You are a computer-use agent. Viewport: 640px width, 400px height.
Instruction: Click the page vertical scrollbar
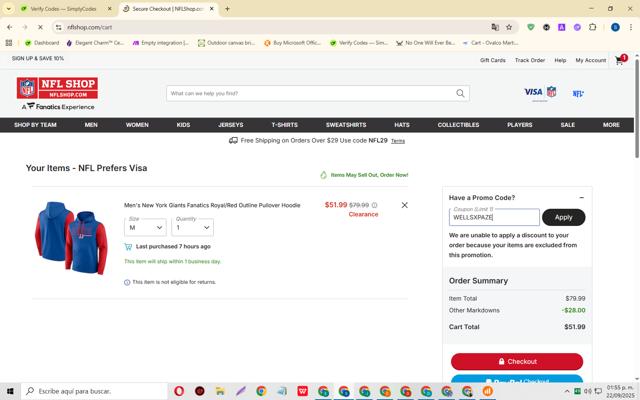pos(636,109)
